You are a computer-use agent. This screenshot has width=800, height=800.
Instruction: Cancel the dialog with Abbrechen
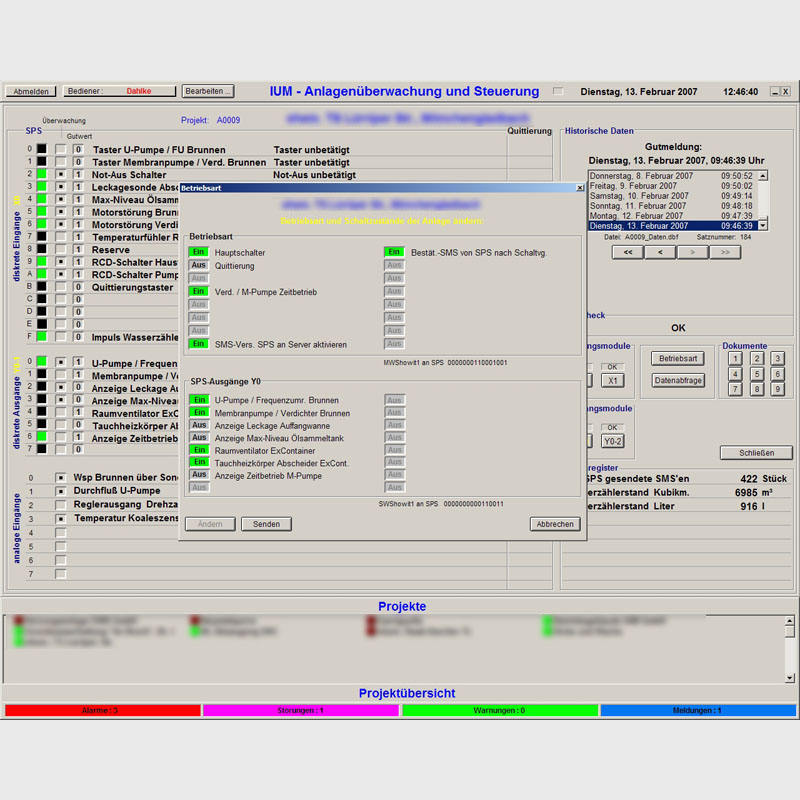[554, 524]
